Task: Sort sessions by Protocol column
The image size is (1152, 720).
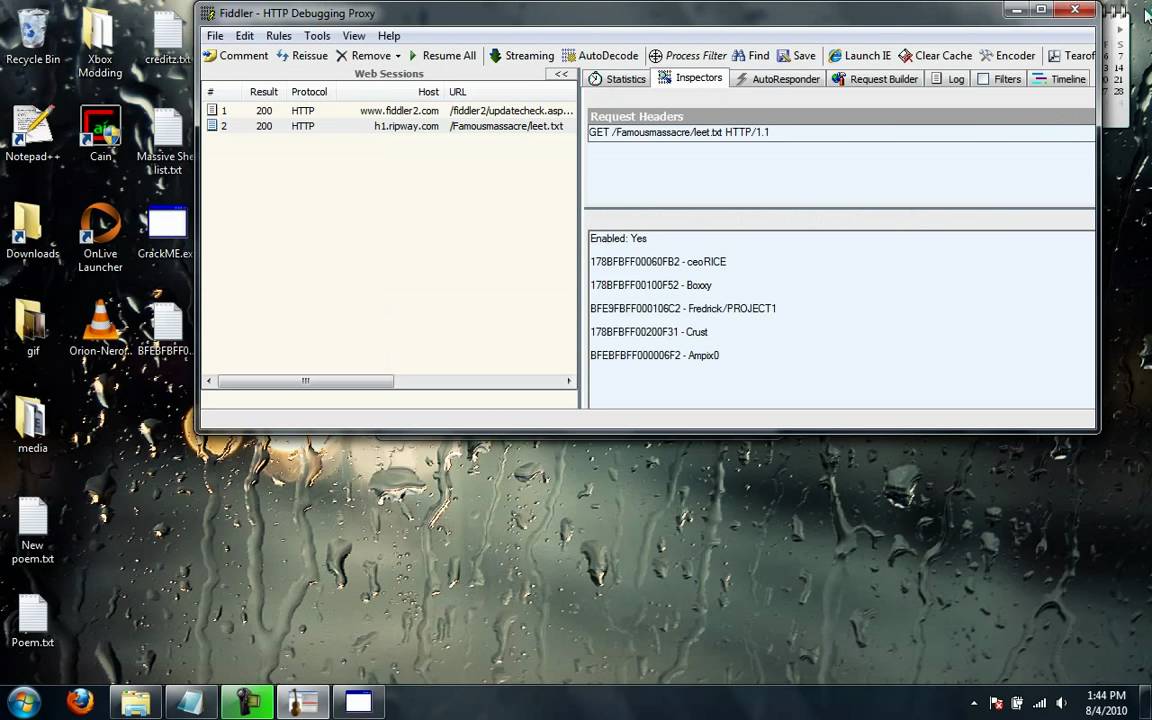Action: [309, 92]
